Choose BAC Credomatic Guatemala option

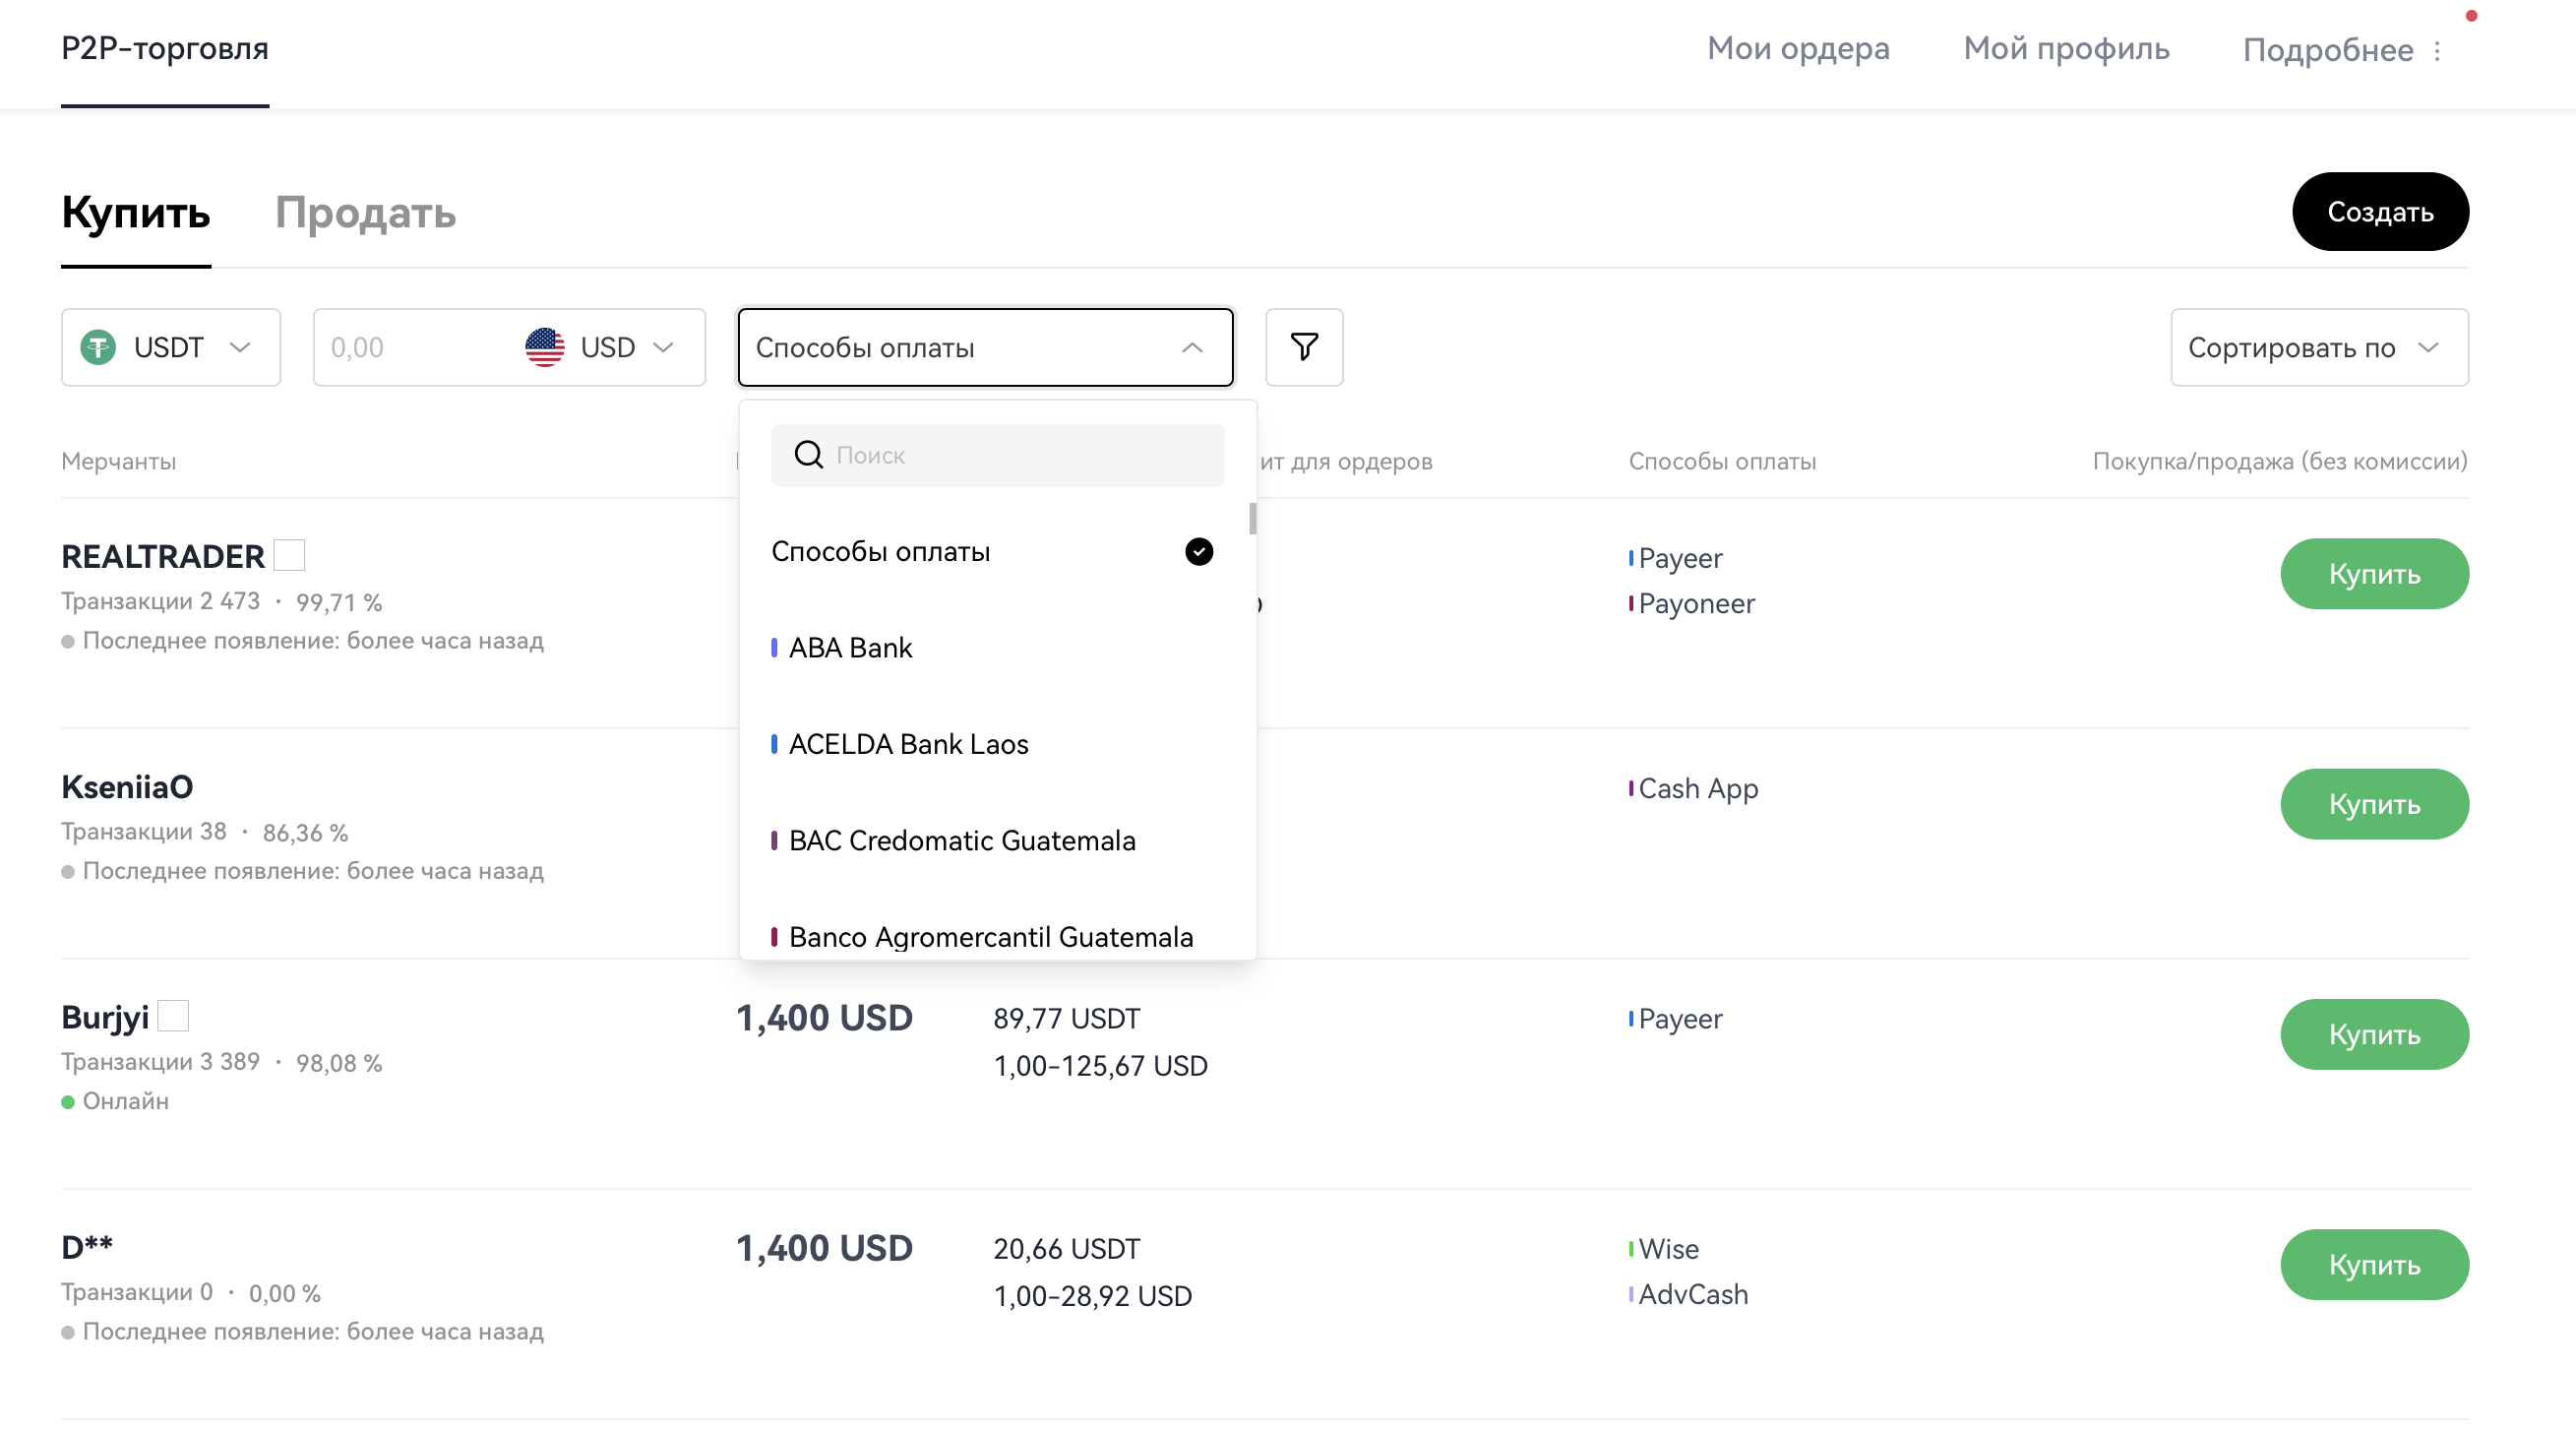click(x=961, y=840)
